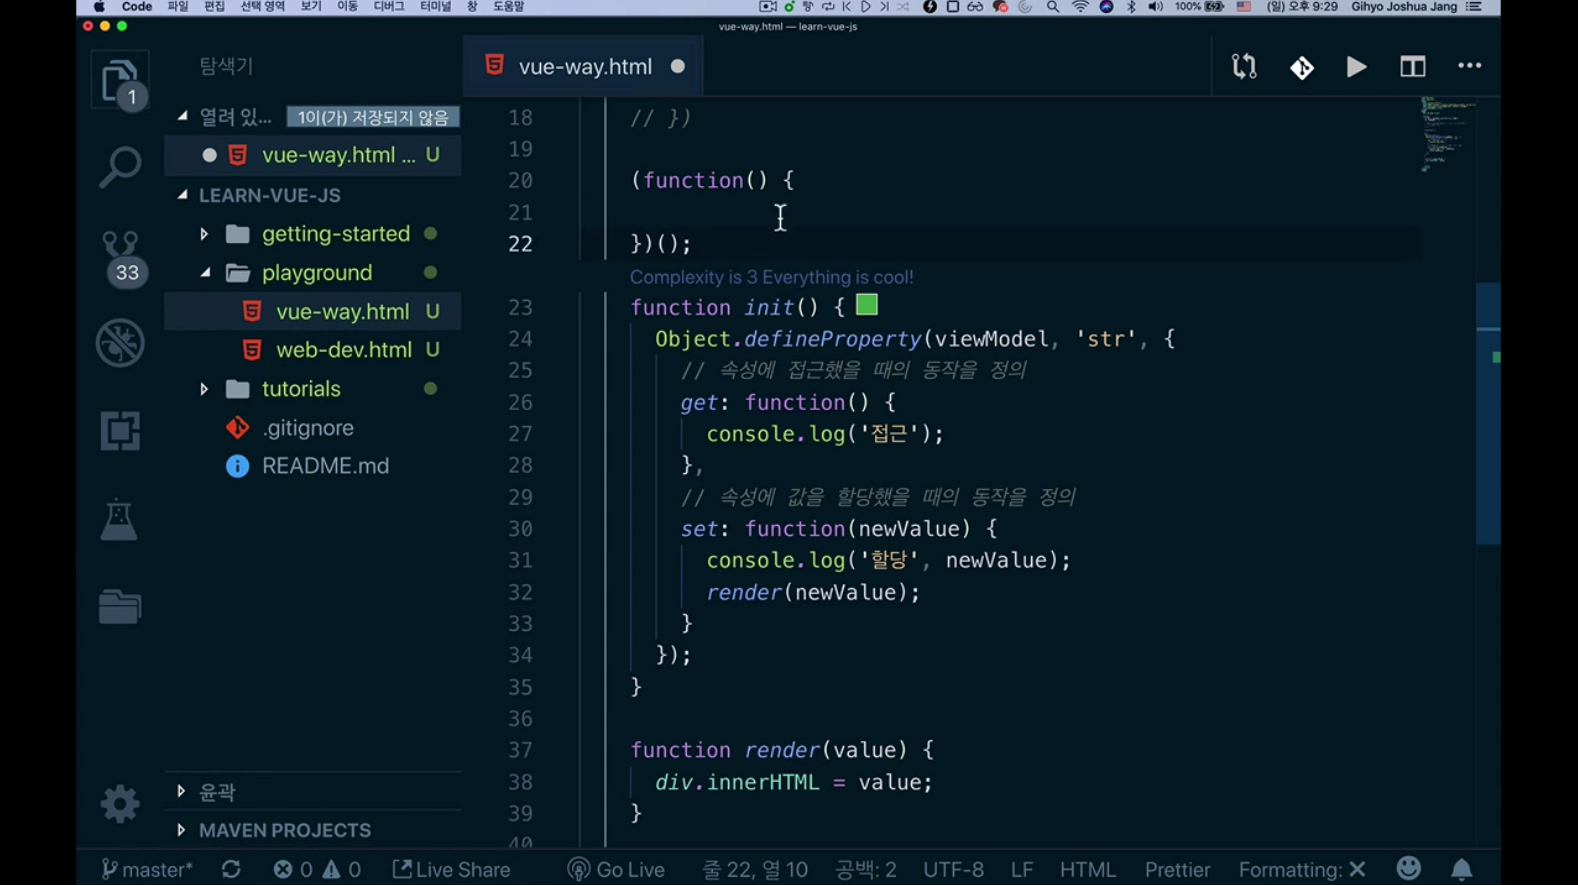Open the Extensions view icon
This screenshot has width=1578, height=886.
pyautogui.click(x=119, y=431)
